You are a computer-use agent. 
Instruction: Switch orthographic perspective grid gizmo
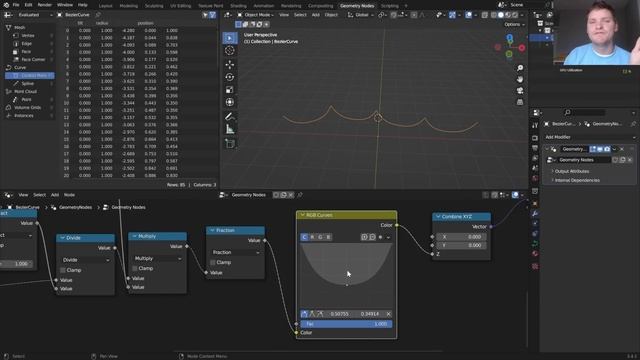(520, 102)
